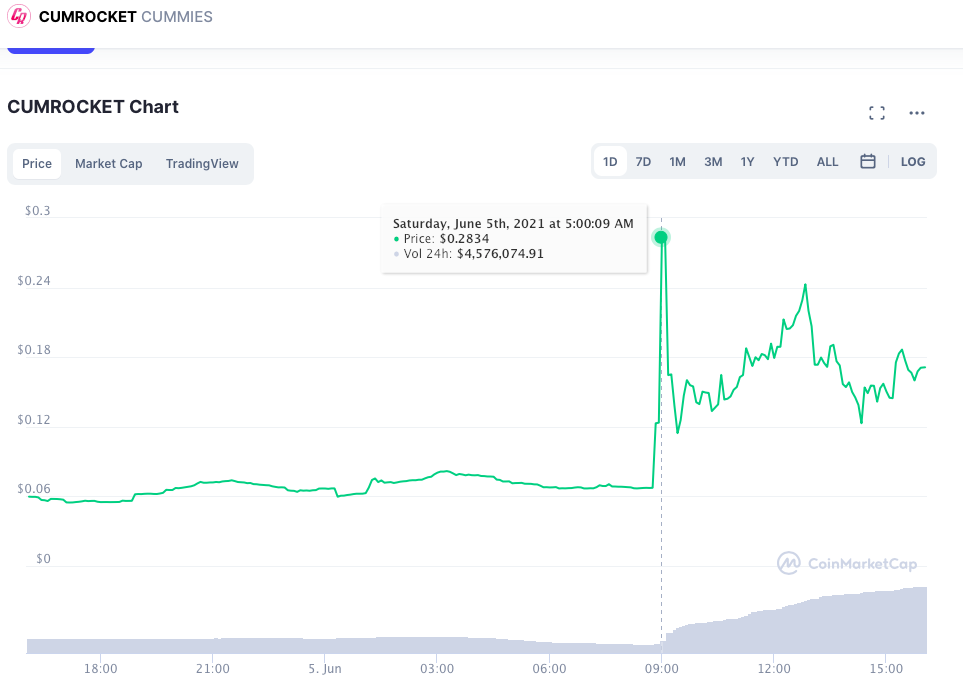Click the blue button under the header
This screenshot has width=963, height=690.
point(51,50)
